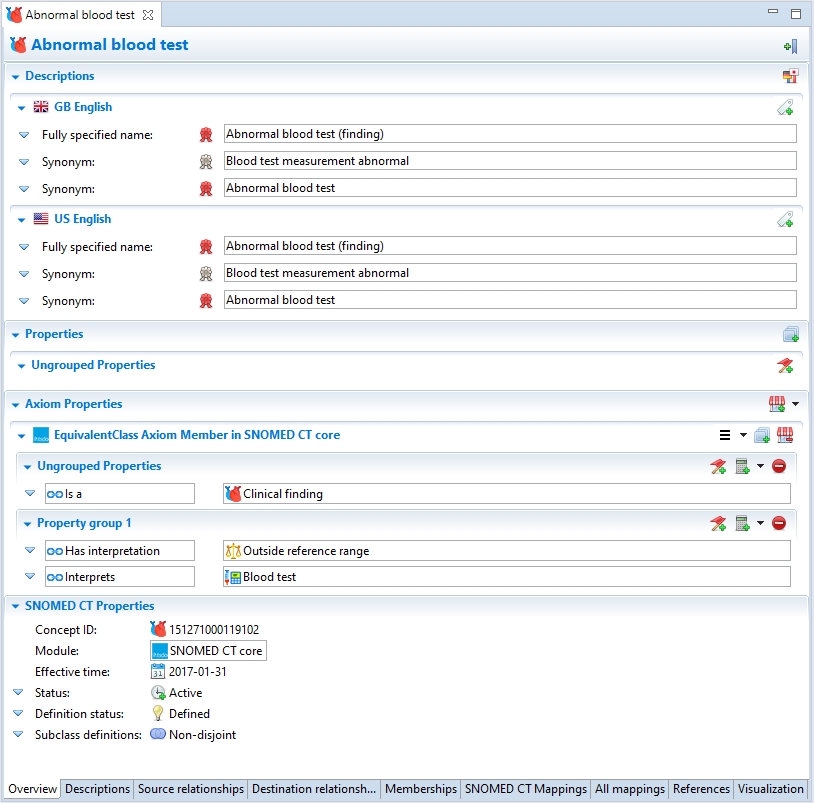
Task: Click add description icon in US English section
Action: pos(785,220)
